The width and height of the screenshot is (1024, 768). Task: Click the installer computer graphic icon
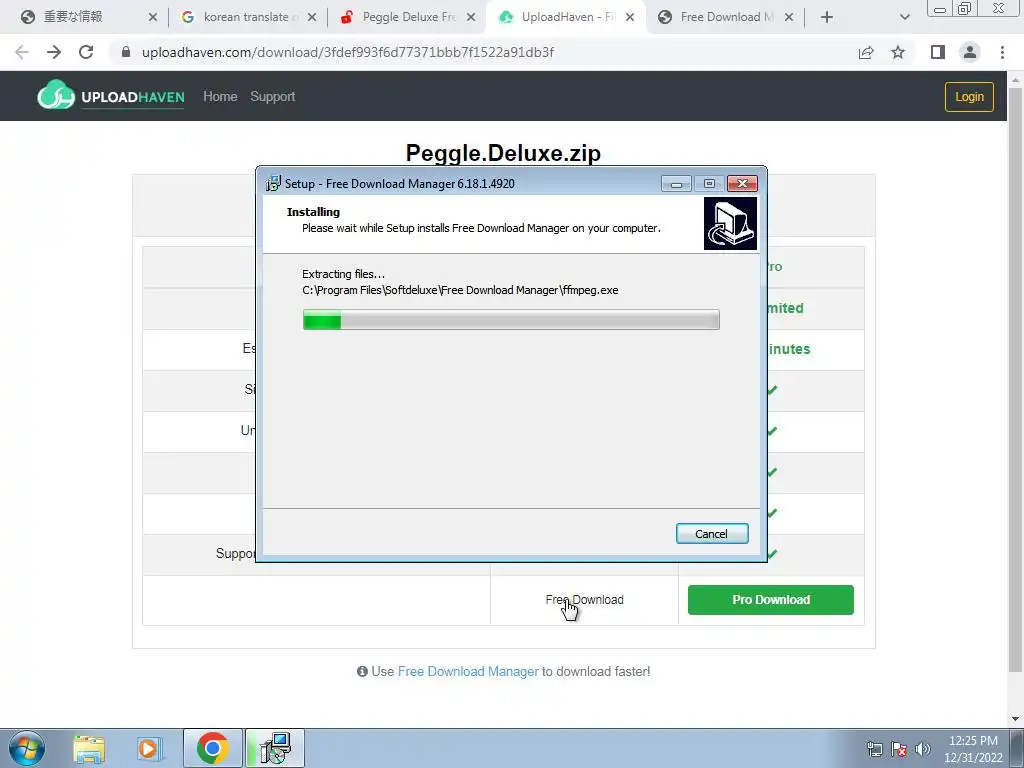tap(730, 223)
